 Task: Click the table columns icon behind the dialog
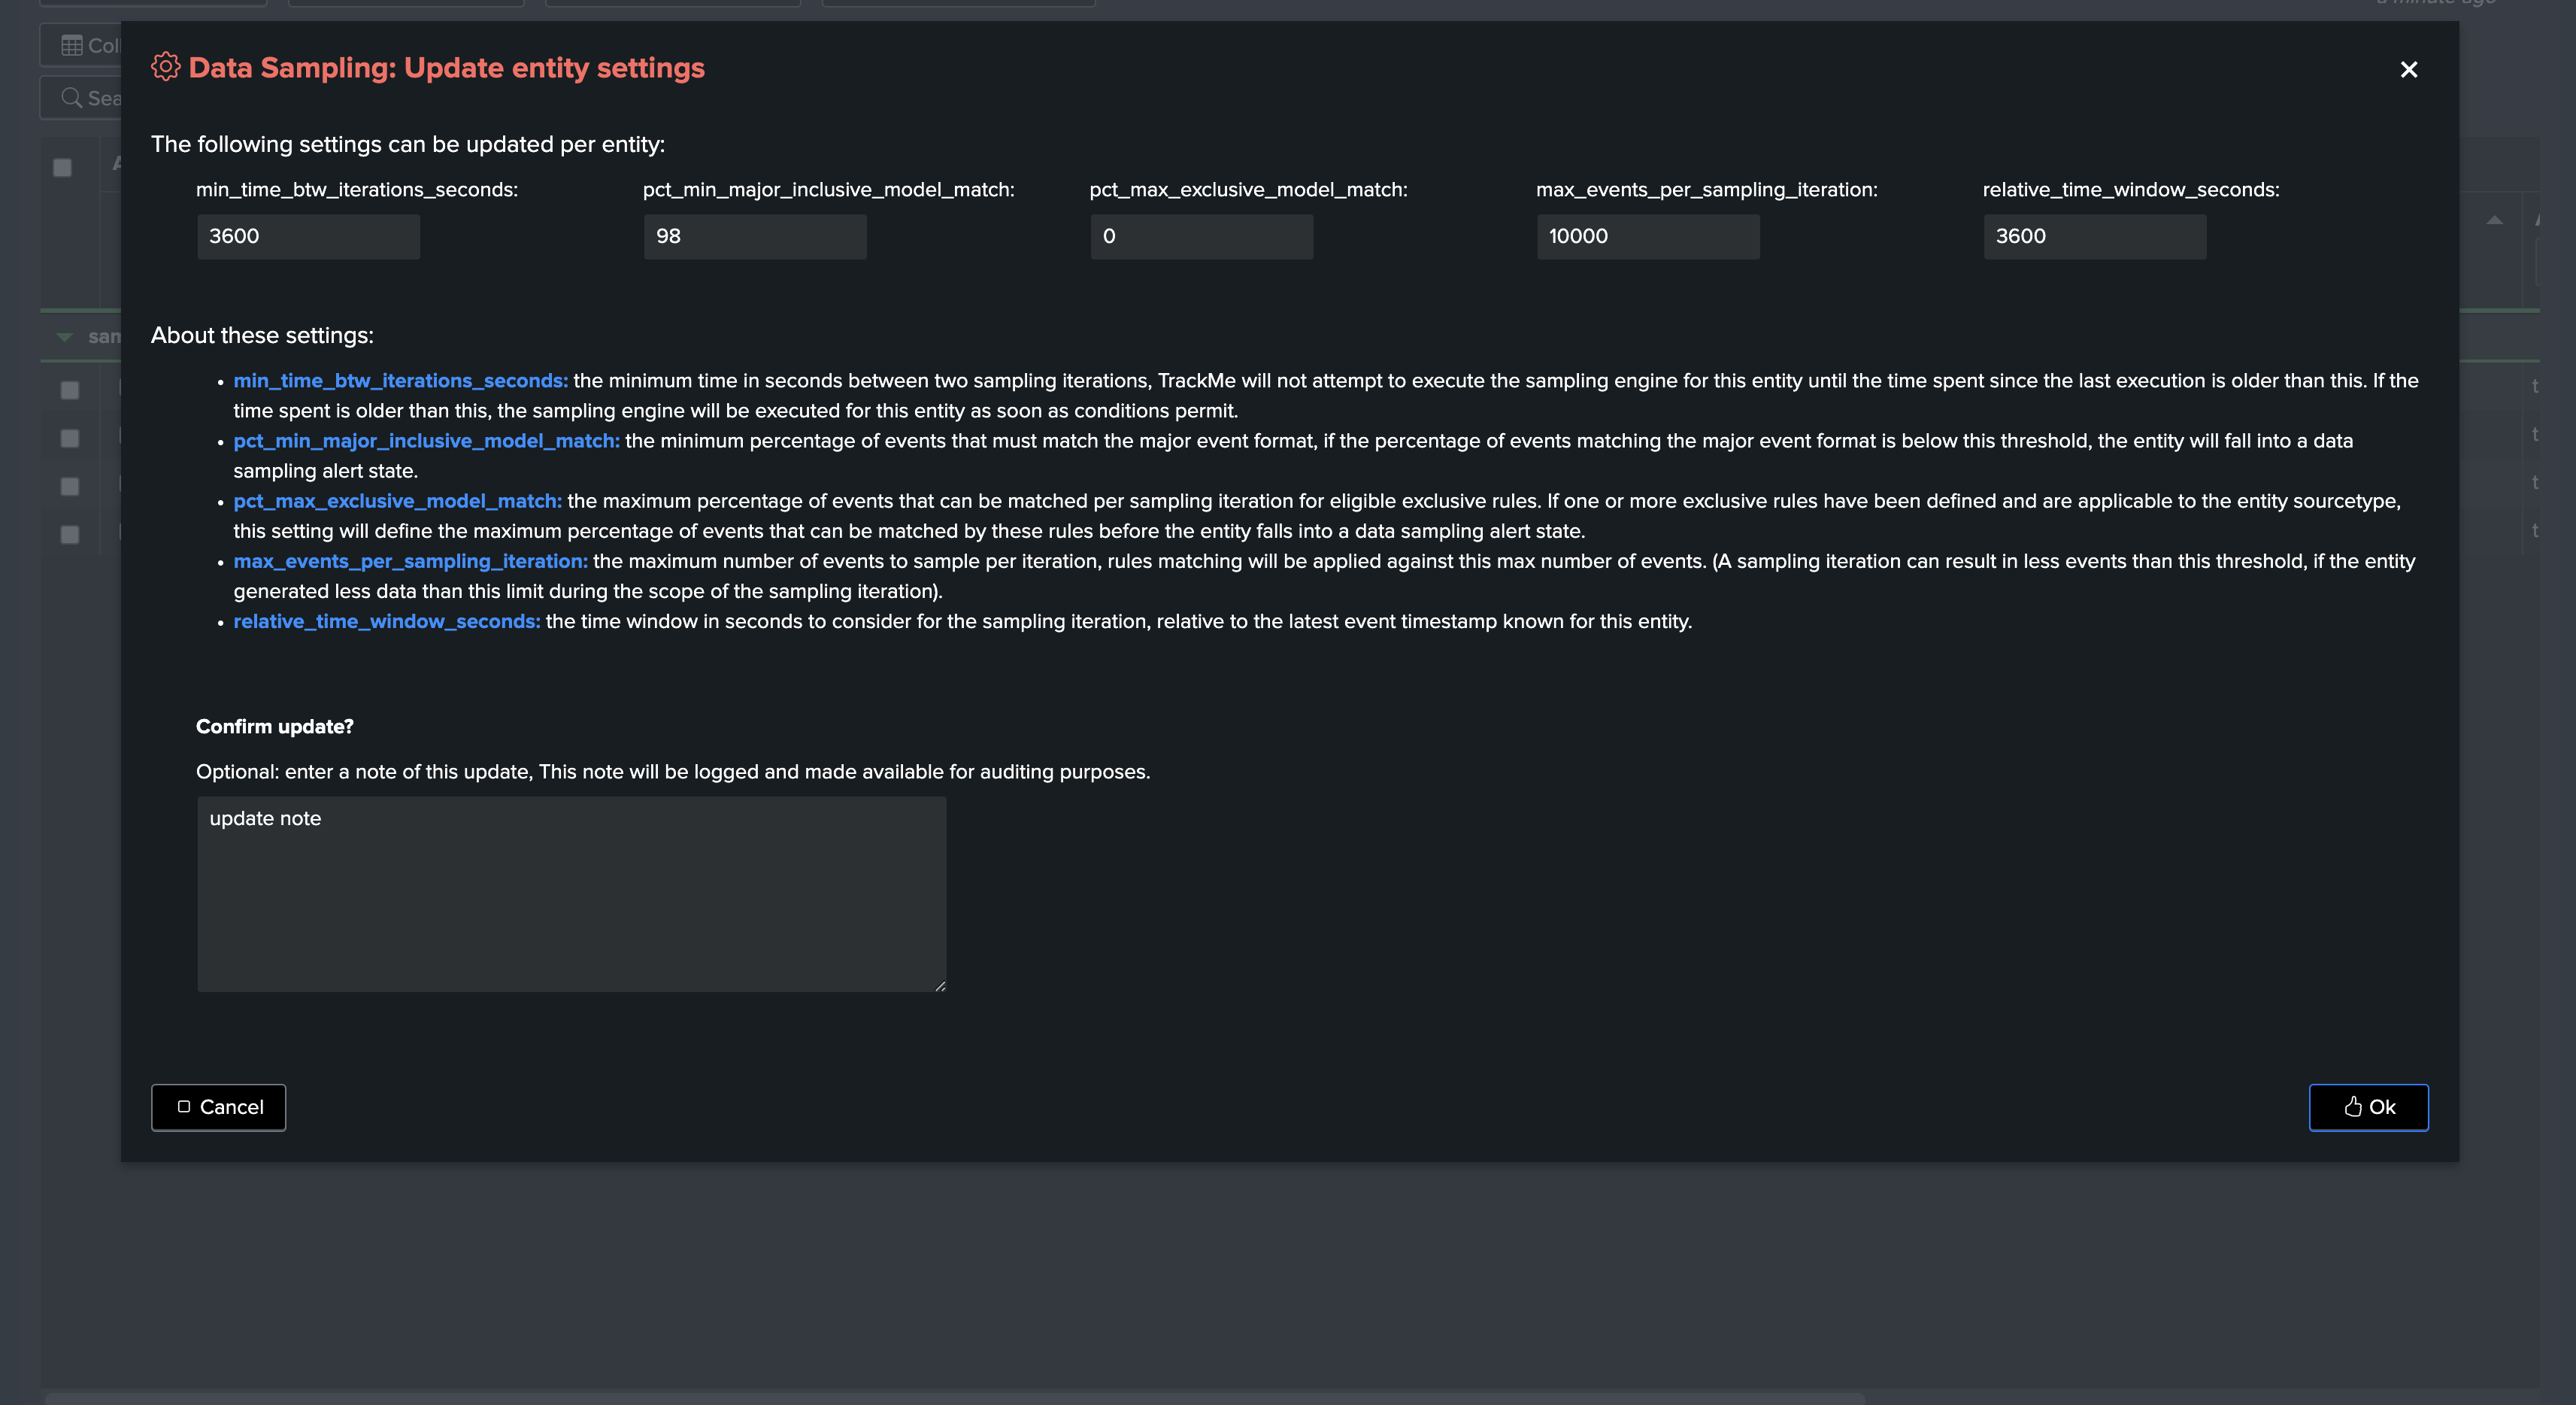pyautogui.click(x=72, y=45)
